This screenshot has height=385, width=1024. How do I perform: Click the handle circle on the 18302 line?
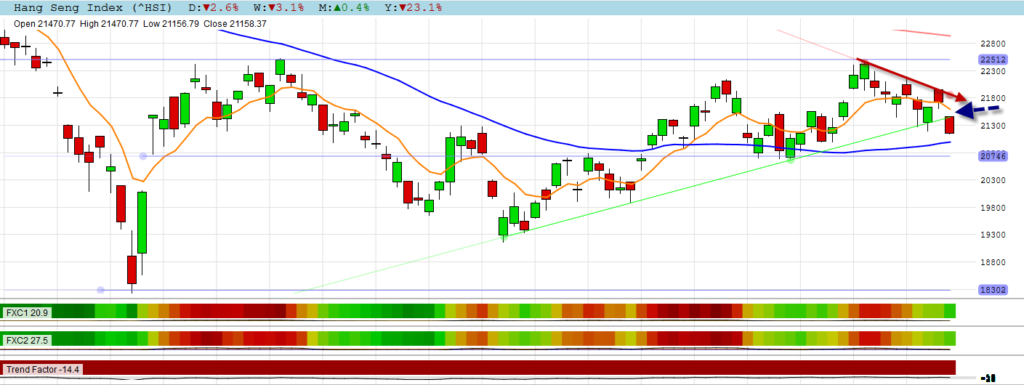pyautogui.click(x=100, y=290)
